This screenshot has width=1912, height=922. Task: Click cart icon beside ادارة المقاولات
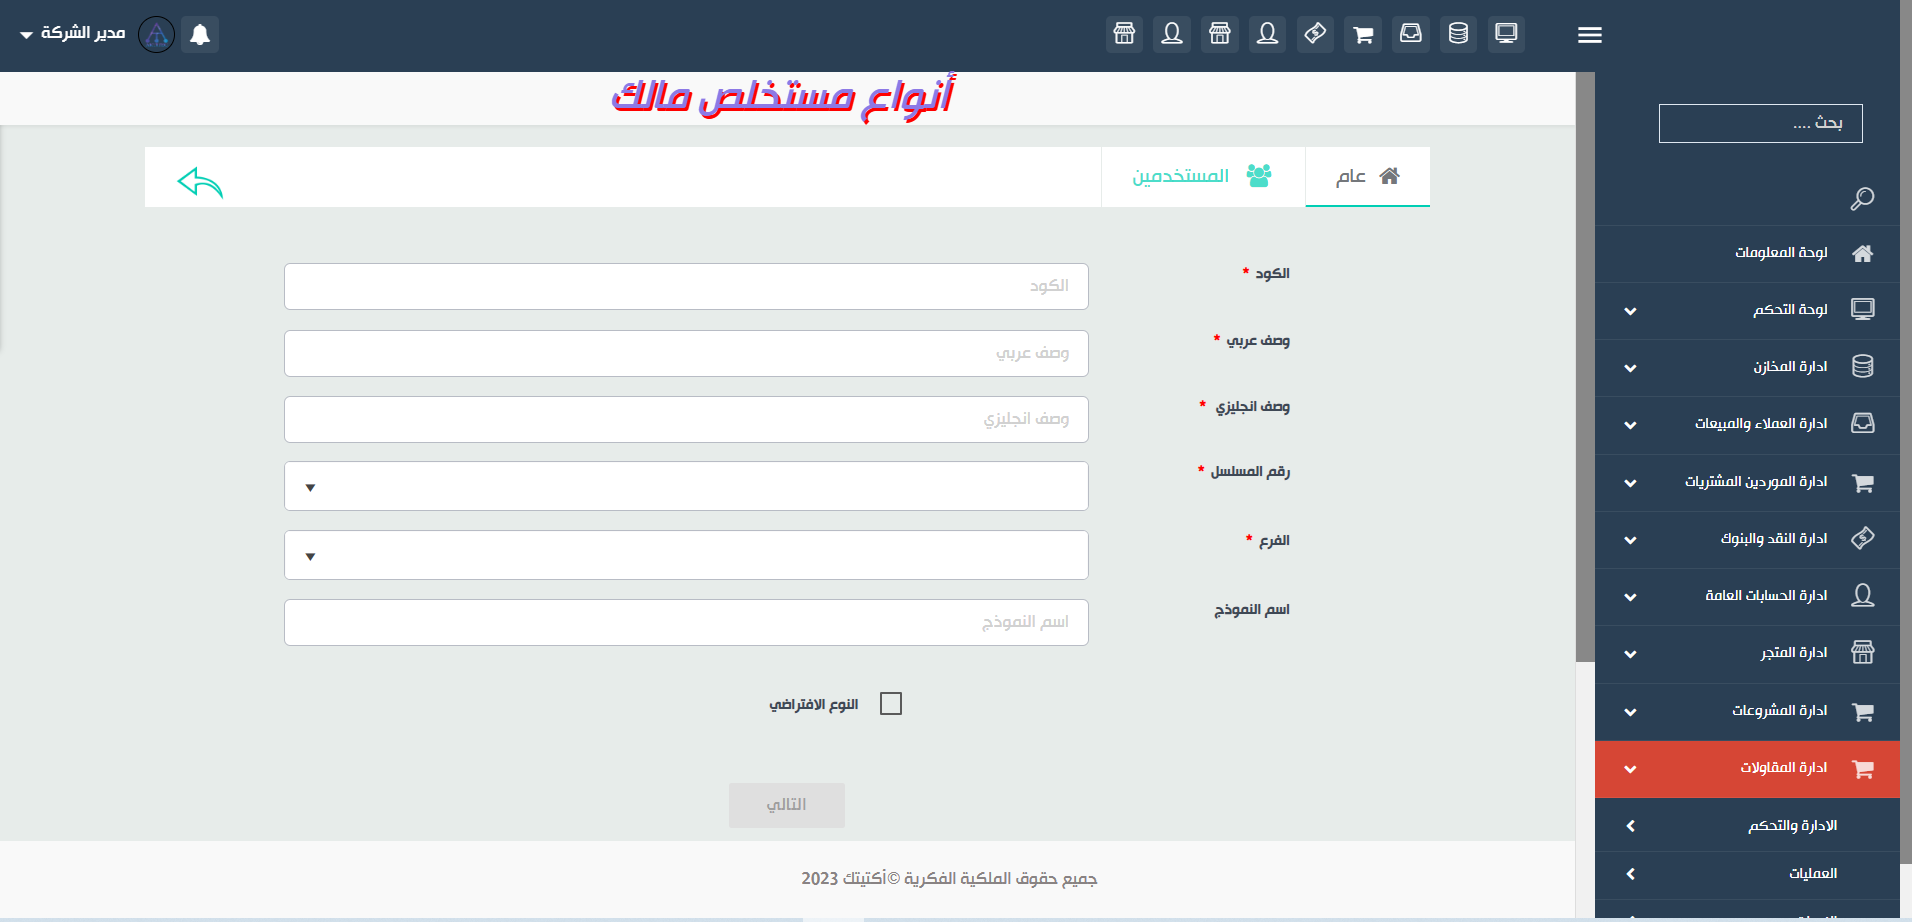(1862, 768)
